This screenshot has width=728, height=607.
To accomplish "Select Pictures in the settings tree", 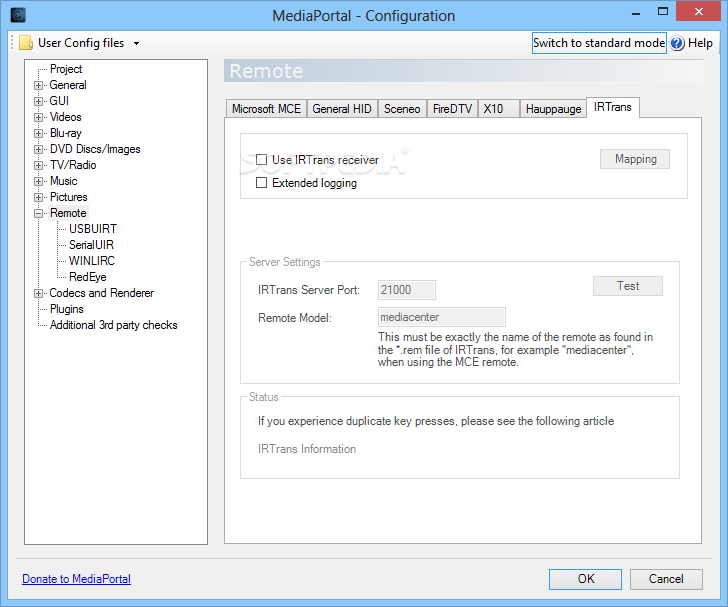I will (x=69, y=197).
